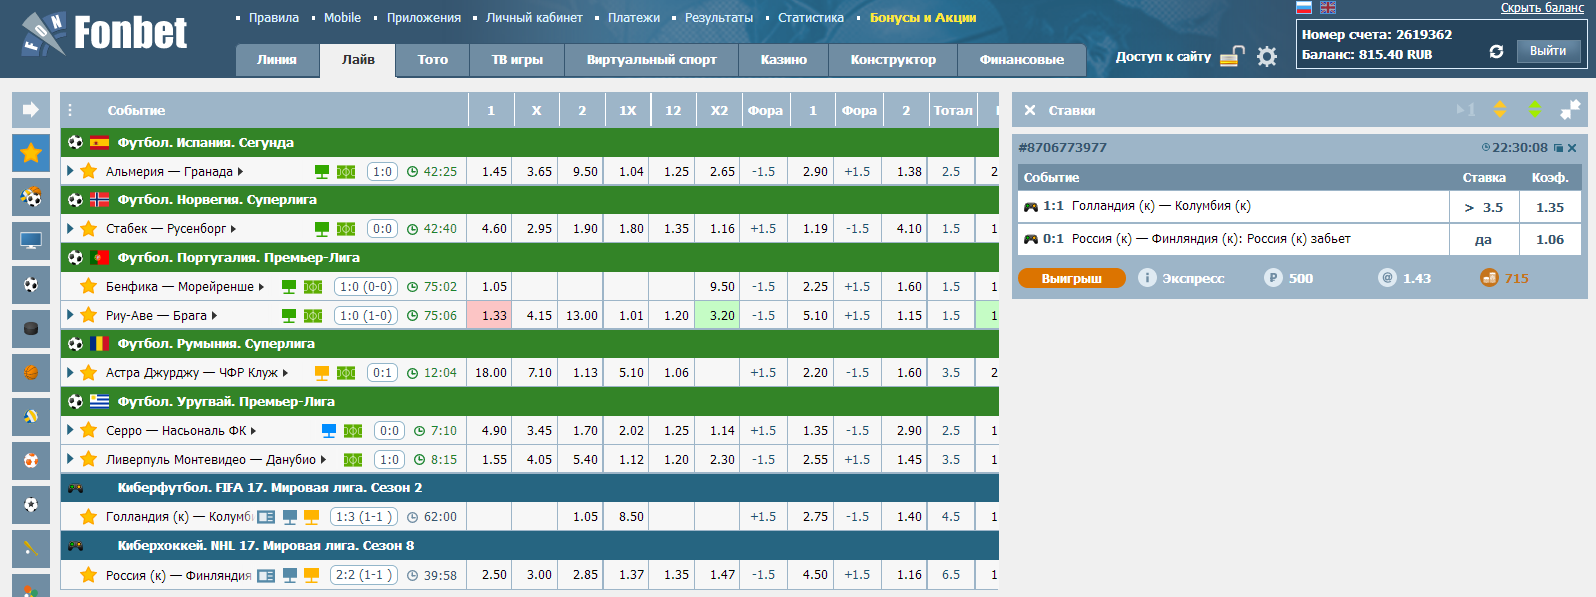The height and width of the screenshot is (597, 1596).
Task: Toggle favorite star for Серро — Насьональ ФК
Action: click(89, 431)
